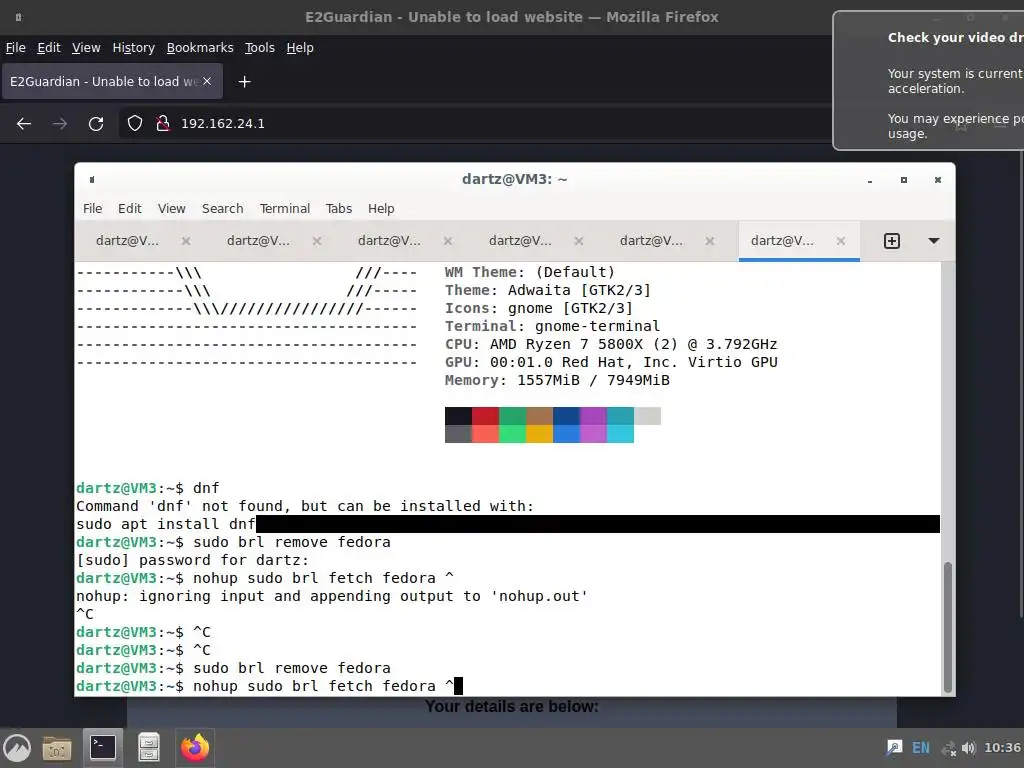Close the active sixth terminal tab

(x=841, y=241)
